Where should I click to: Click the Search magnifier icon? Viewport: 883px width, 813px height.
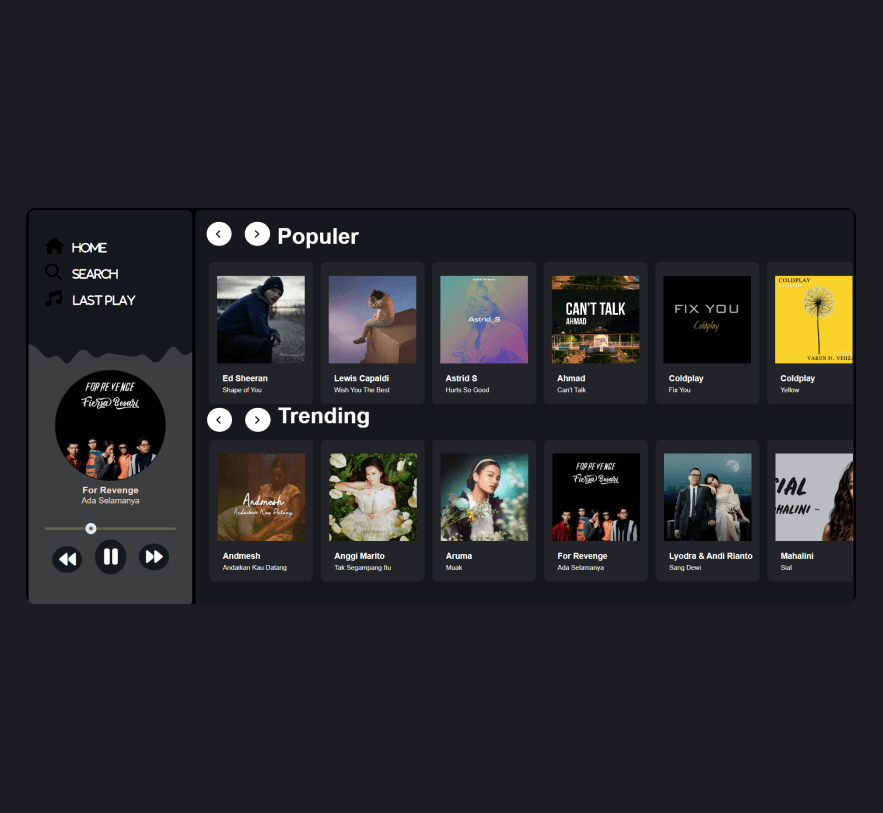pos(54,272)
